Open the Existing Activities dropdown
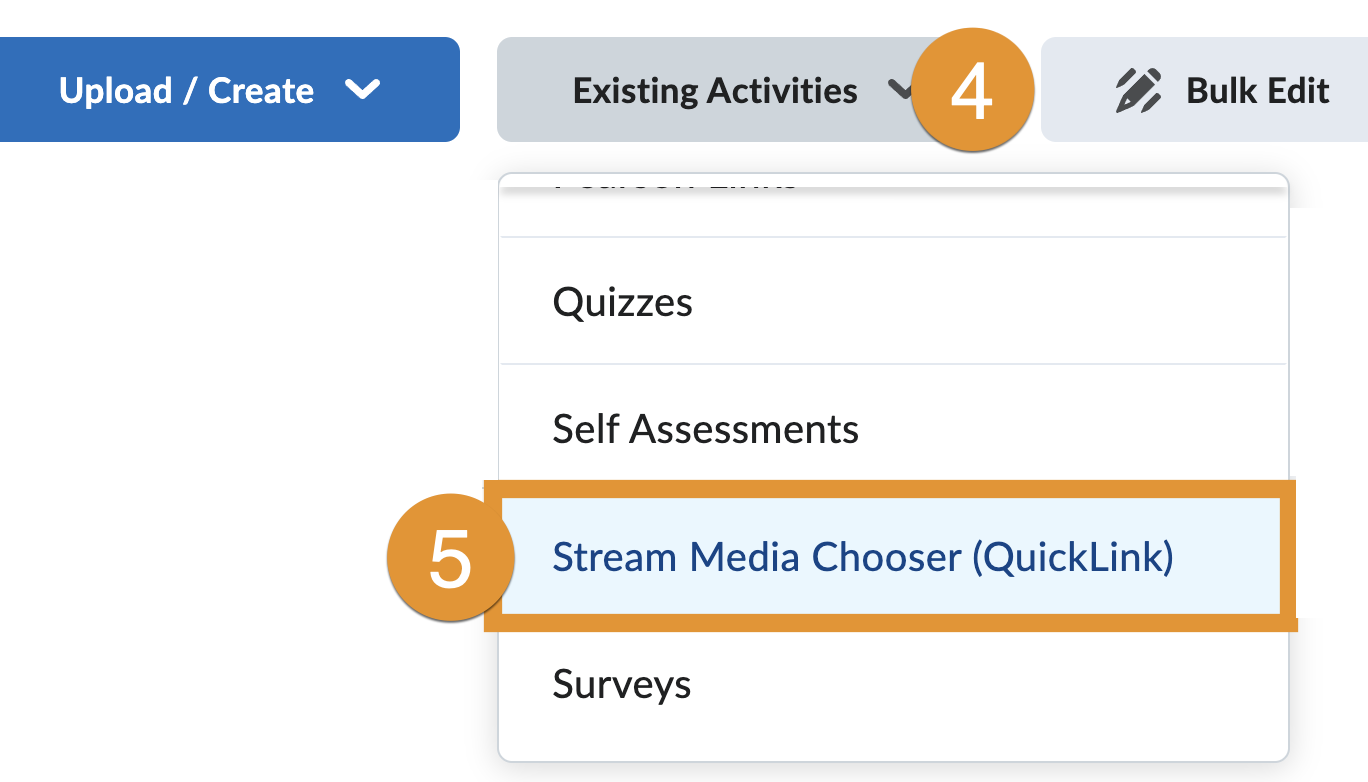The width and height of the screenshot is (1368, 782). (x=714, y=91)
